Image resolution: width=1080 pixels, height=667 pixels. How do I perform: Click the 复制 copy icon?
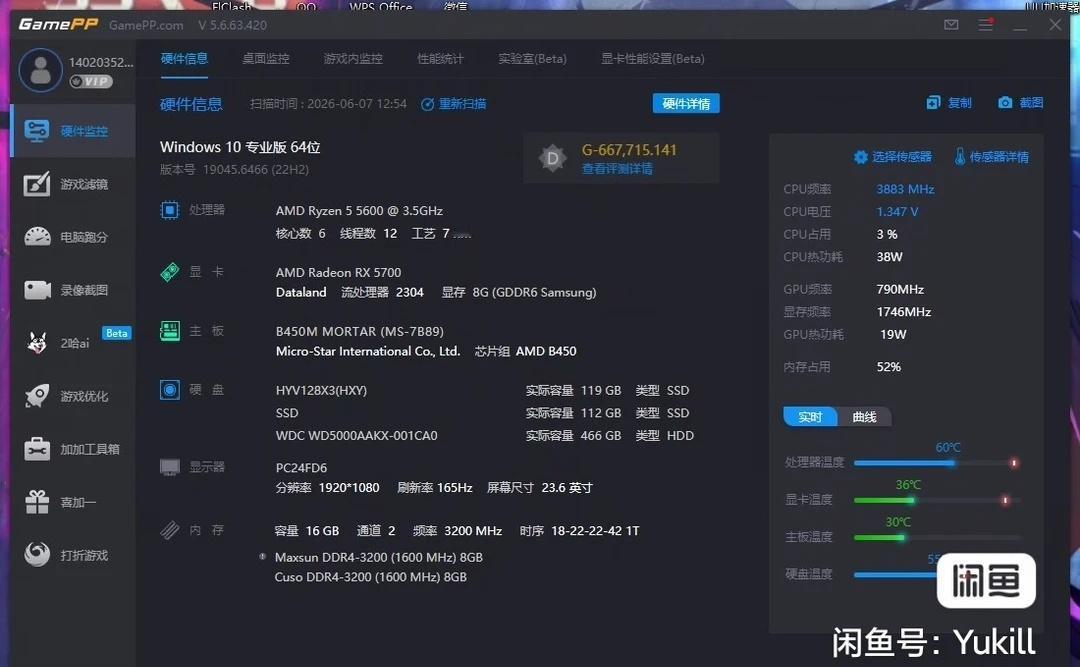933,103
